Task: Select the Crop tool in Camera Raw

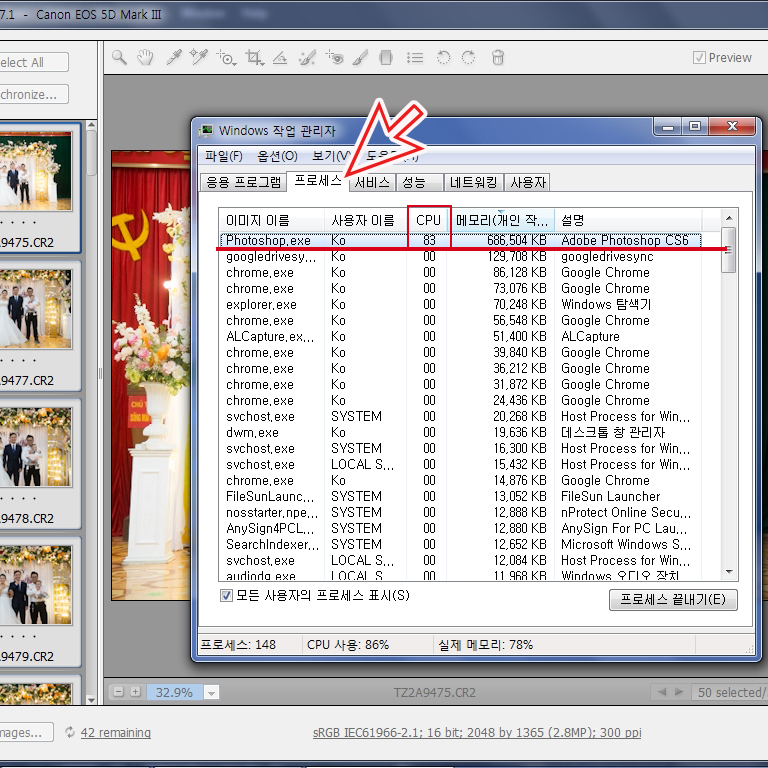Action: pyautogui.click(x=254, y=58)
